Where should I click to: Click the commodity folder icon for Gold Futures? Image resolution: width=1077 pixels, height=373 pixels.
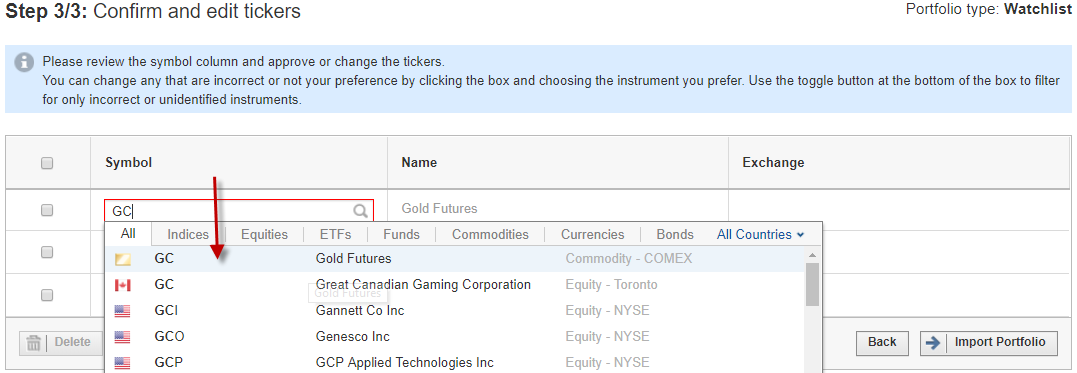pyautogui.click(x=122, y=259)
